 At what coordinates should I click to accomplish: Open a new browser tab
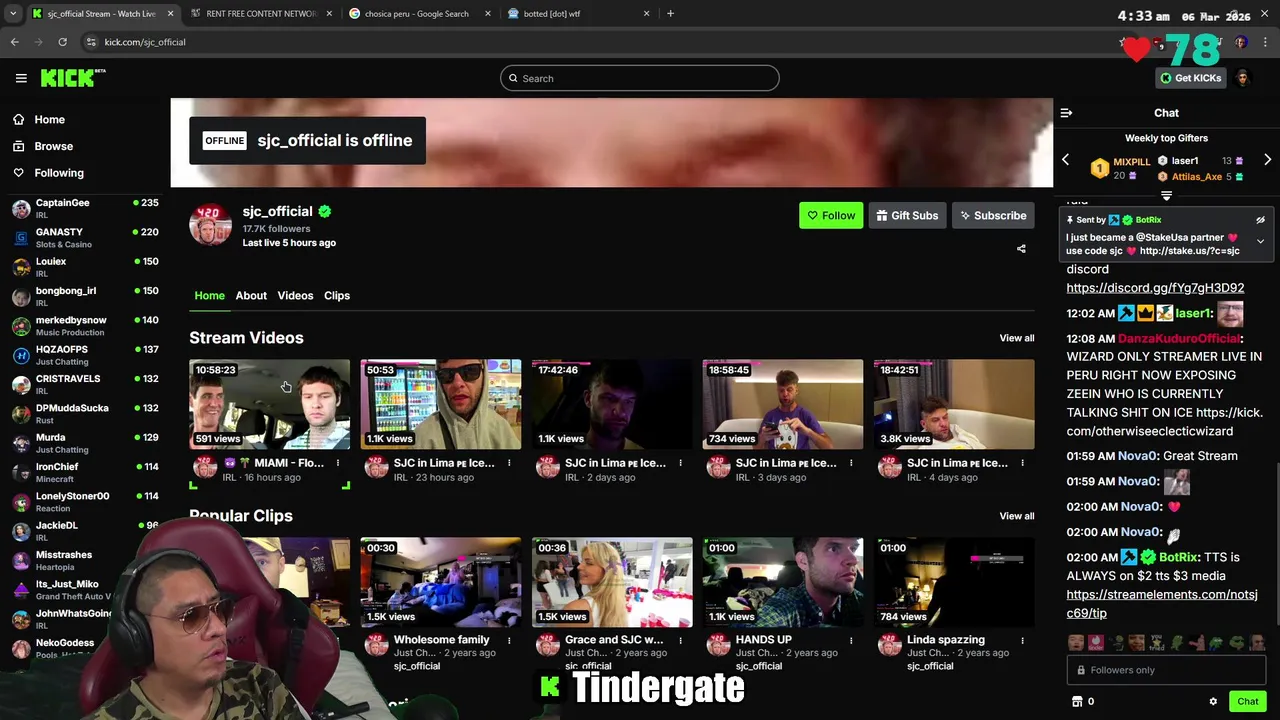coord(670,14)
